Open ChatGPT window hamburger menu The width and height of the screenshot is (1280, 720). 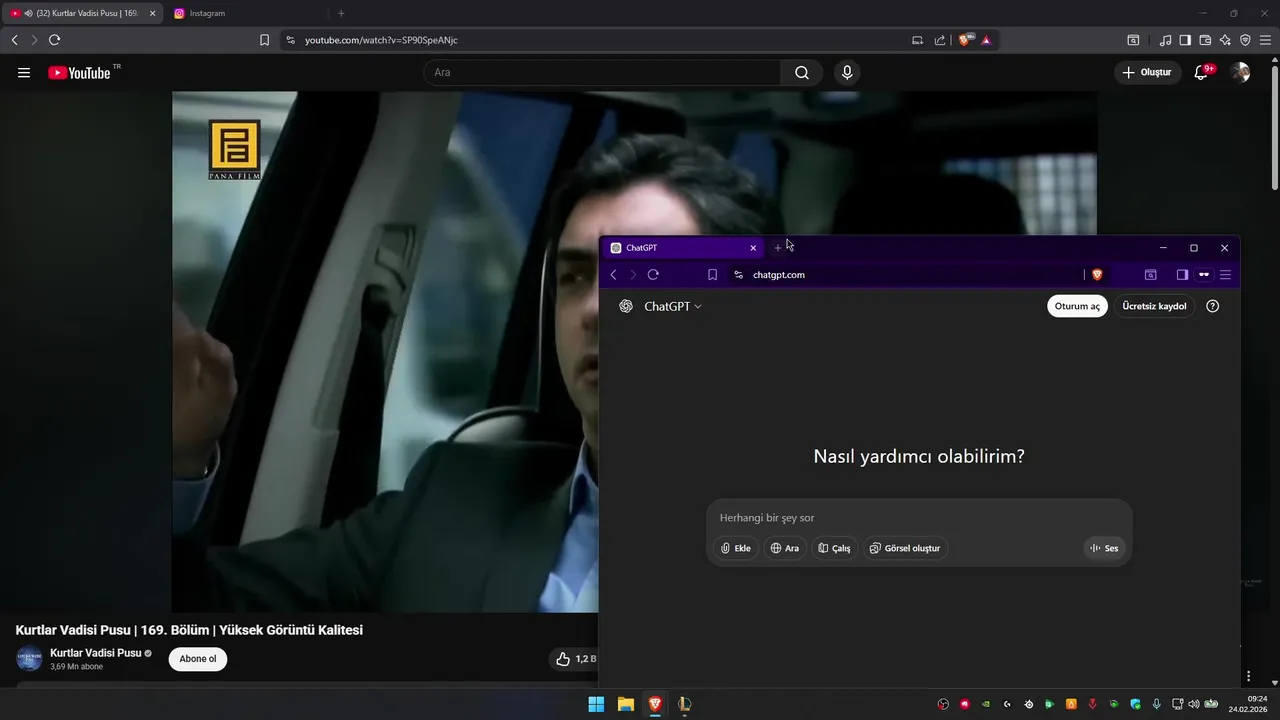click(1225, 274)
